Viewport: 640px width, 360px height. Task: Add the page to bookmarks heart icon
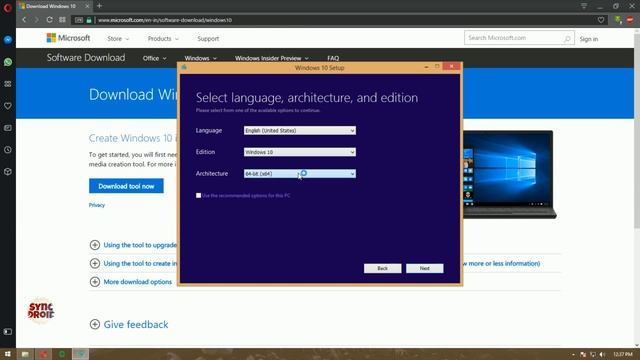click(601, 20)
